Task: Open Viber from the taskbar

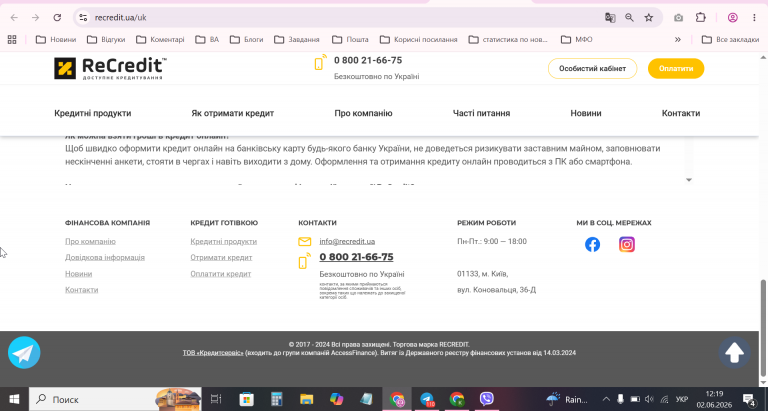Action: point(486,399)
